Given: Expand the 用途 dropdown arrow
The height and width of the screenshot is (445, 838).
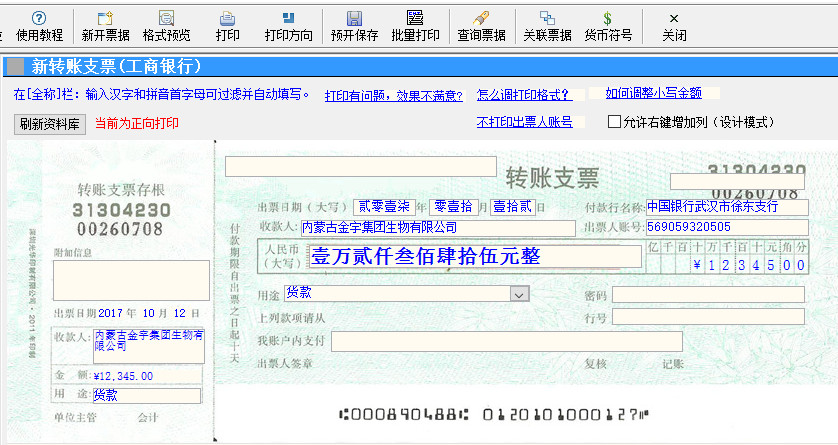Looking at the screenshot, I should pyautogui.click(x=519, y=294).
